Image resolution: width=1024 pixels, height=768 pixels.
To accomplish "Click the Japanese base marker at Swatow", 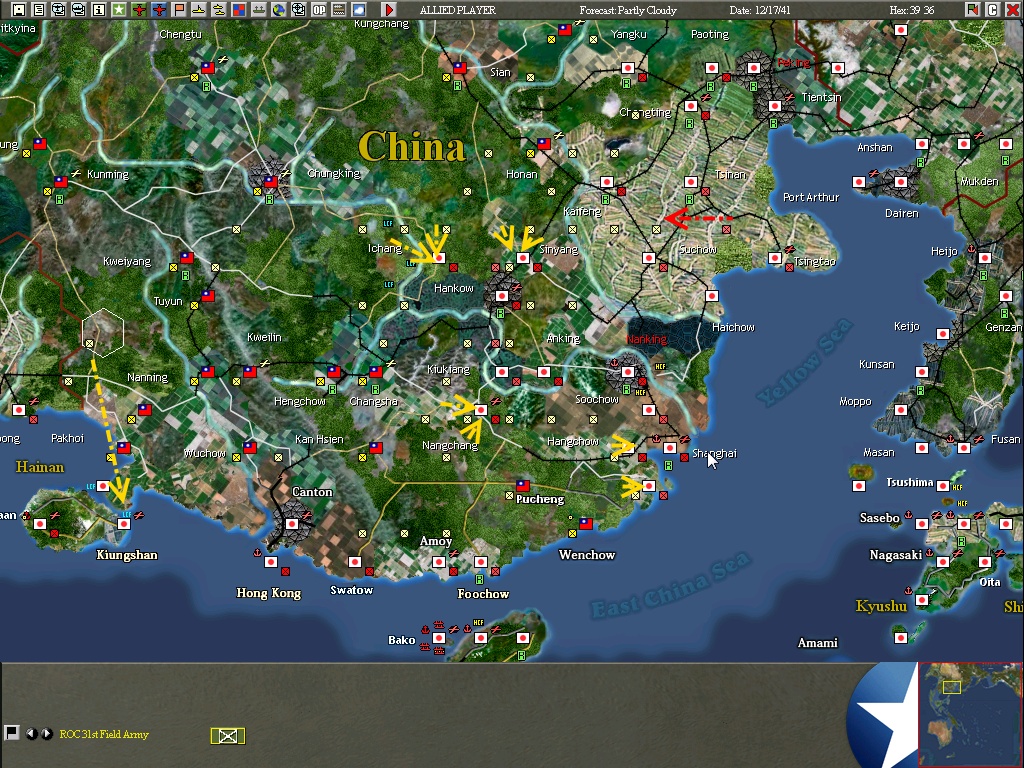I will pyautogui.click(x=355, y=562).
